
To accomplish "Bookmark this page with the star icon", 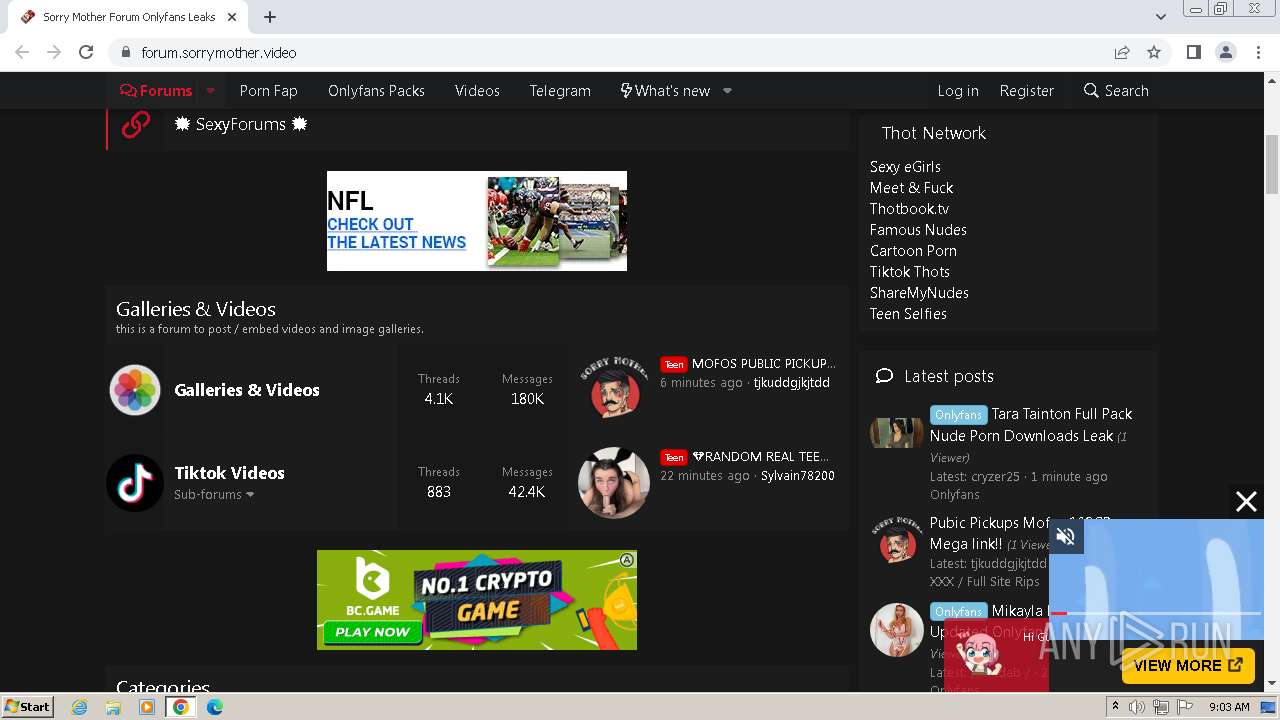I will point(1154,52).
